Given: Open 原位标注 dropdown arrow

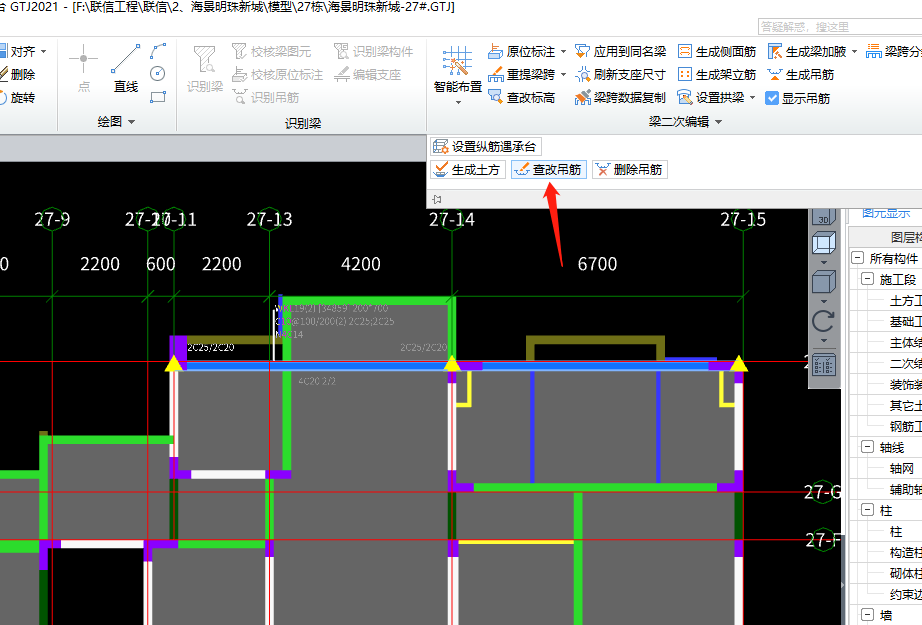Looking at the screenshot, I should 563,52.
